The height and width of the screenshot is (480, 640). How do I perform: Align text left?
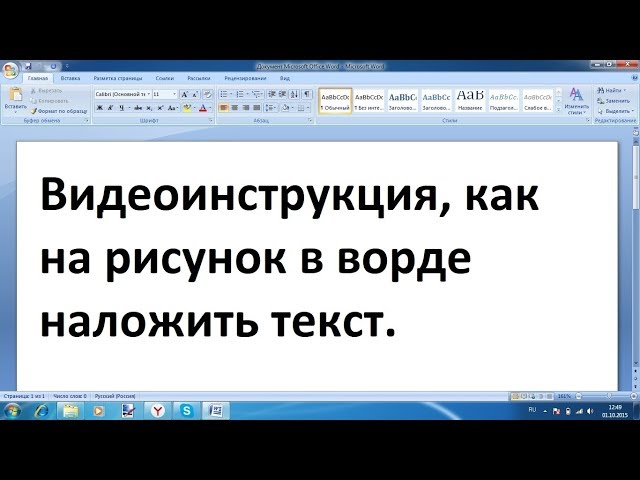click(x=224, y=108)
